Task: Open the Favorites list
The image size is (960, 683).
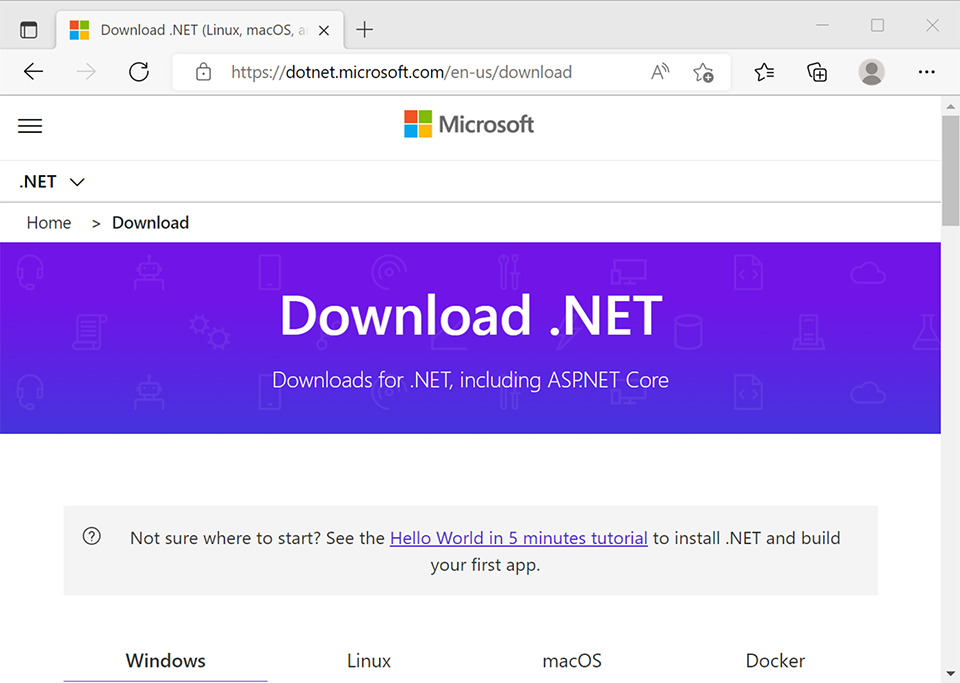Action: click(764, 72)
